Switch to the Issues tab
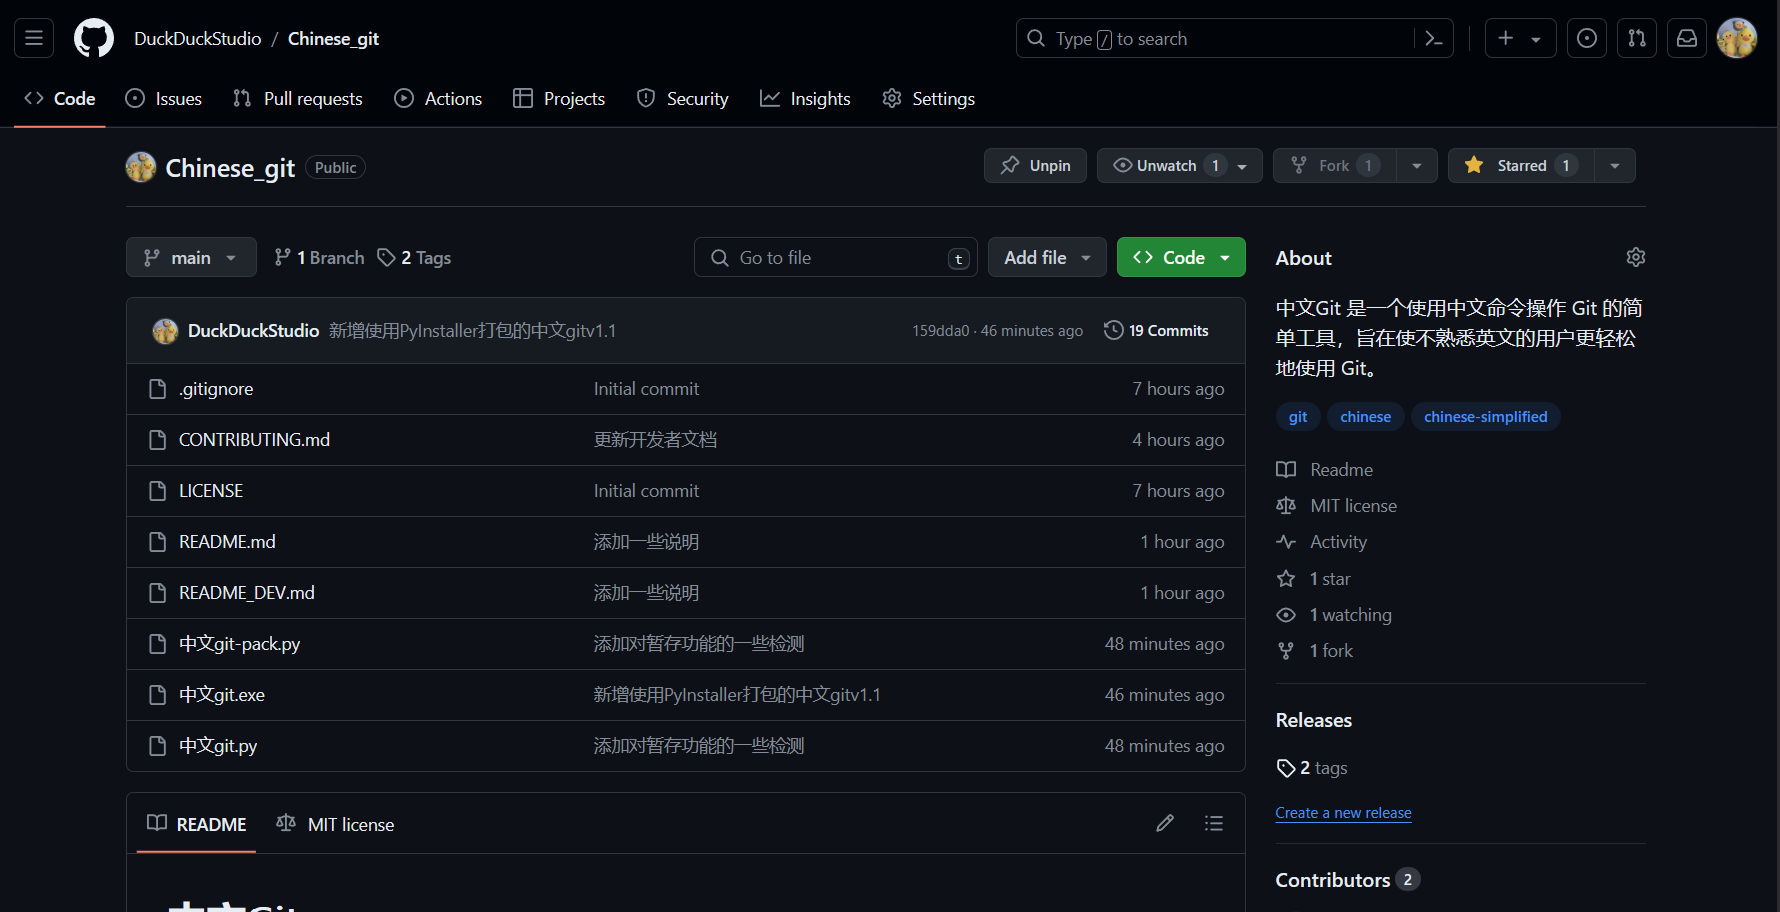 164,98
